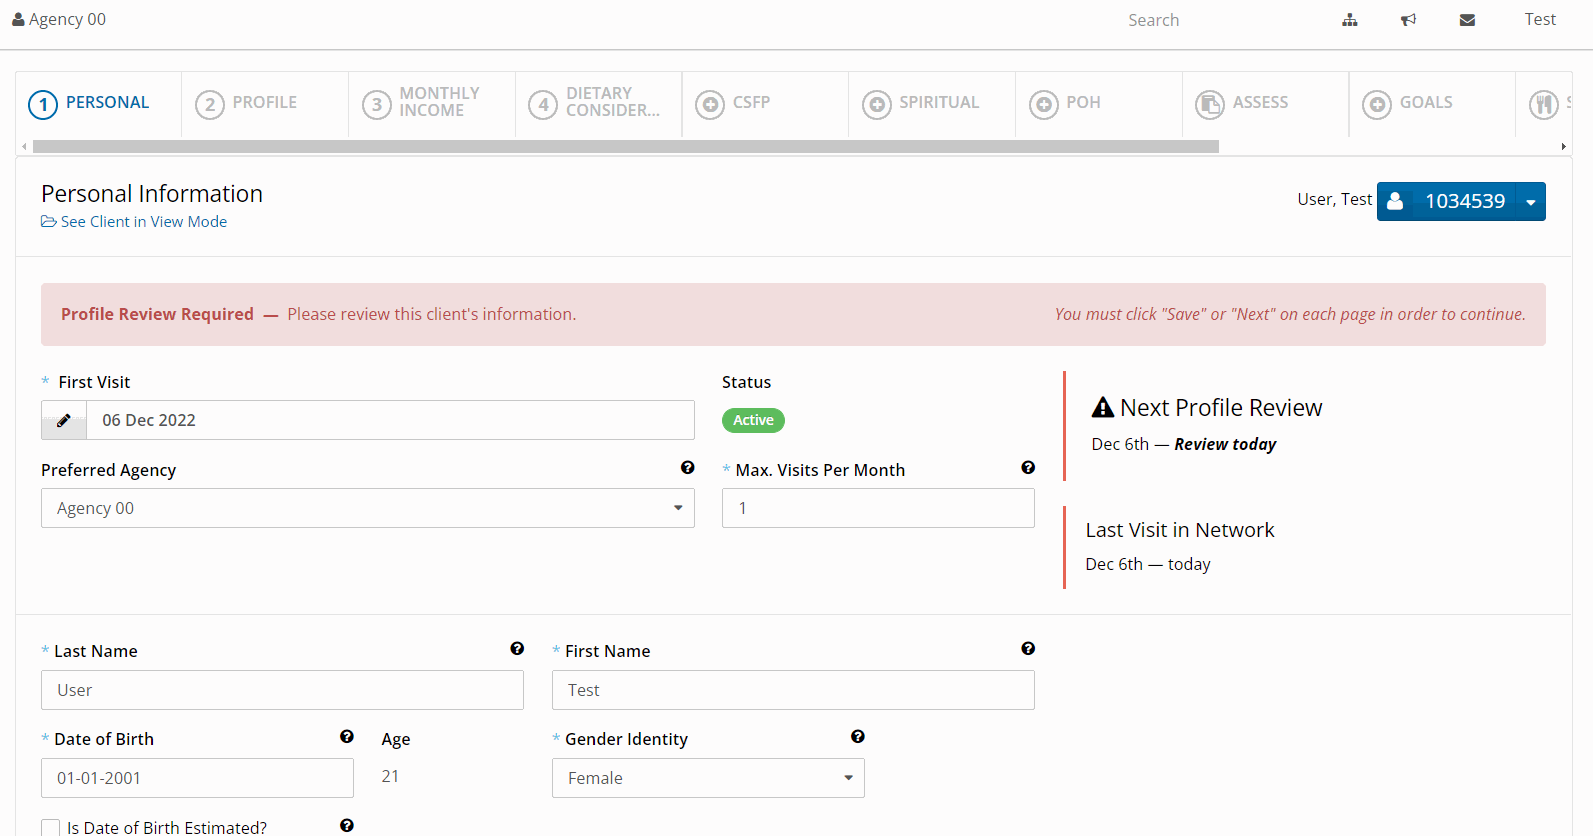Open the Gender Identity dropdown
The image size is (1593, 836).
[x=707, y=778]
